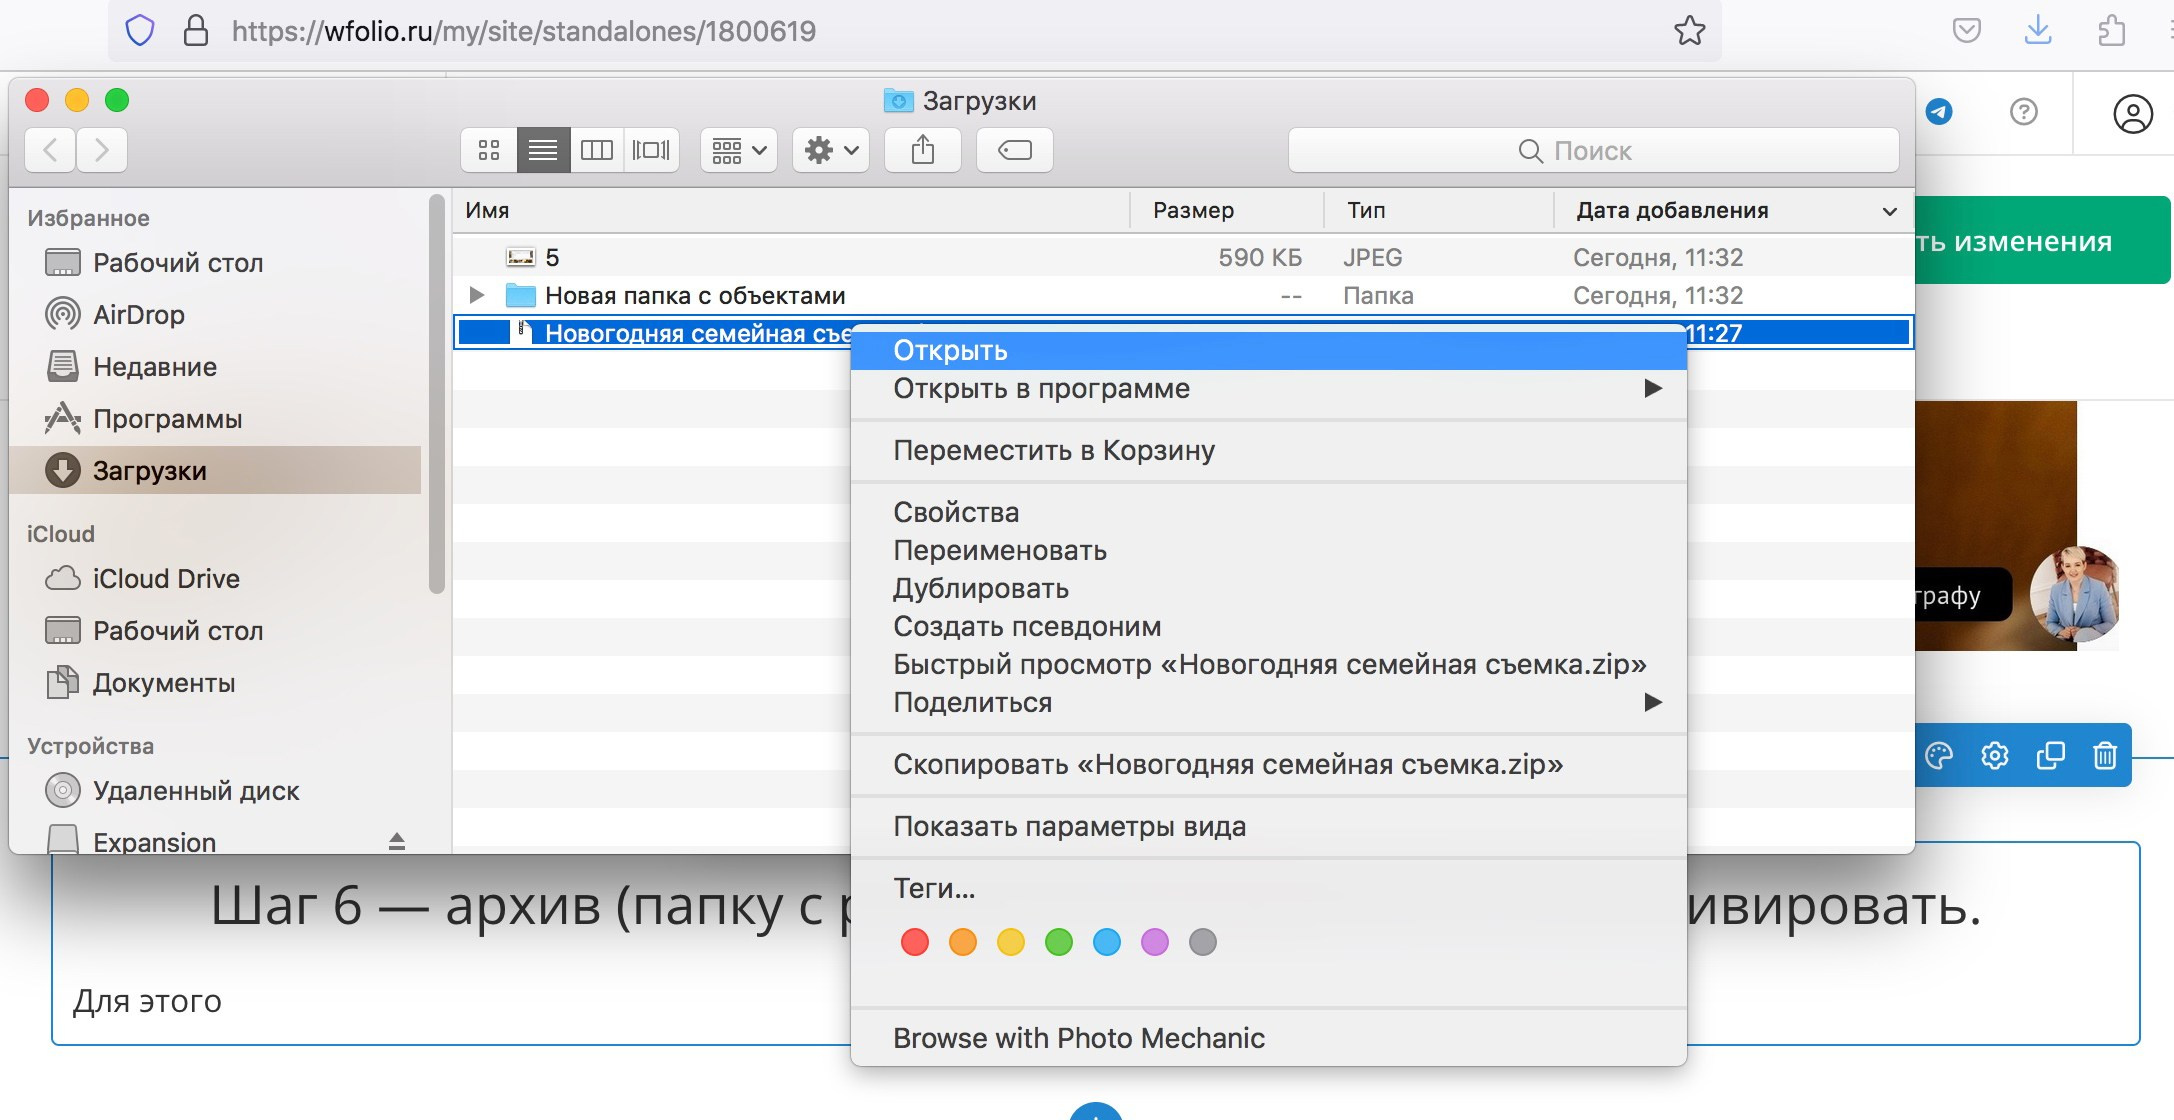2174x1120 pixels.
Task: Click in the Поиск search field
Action: pos(1592,150)
